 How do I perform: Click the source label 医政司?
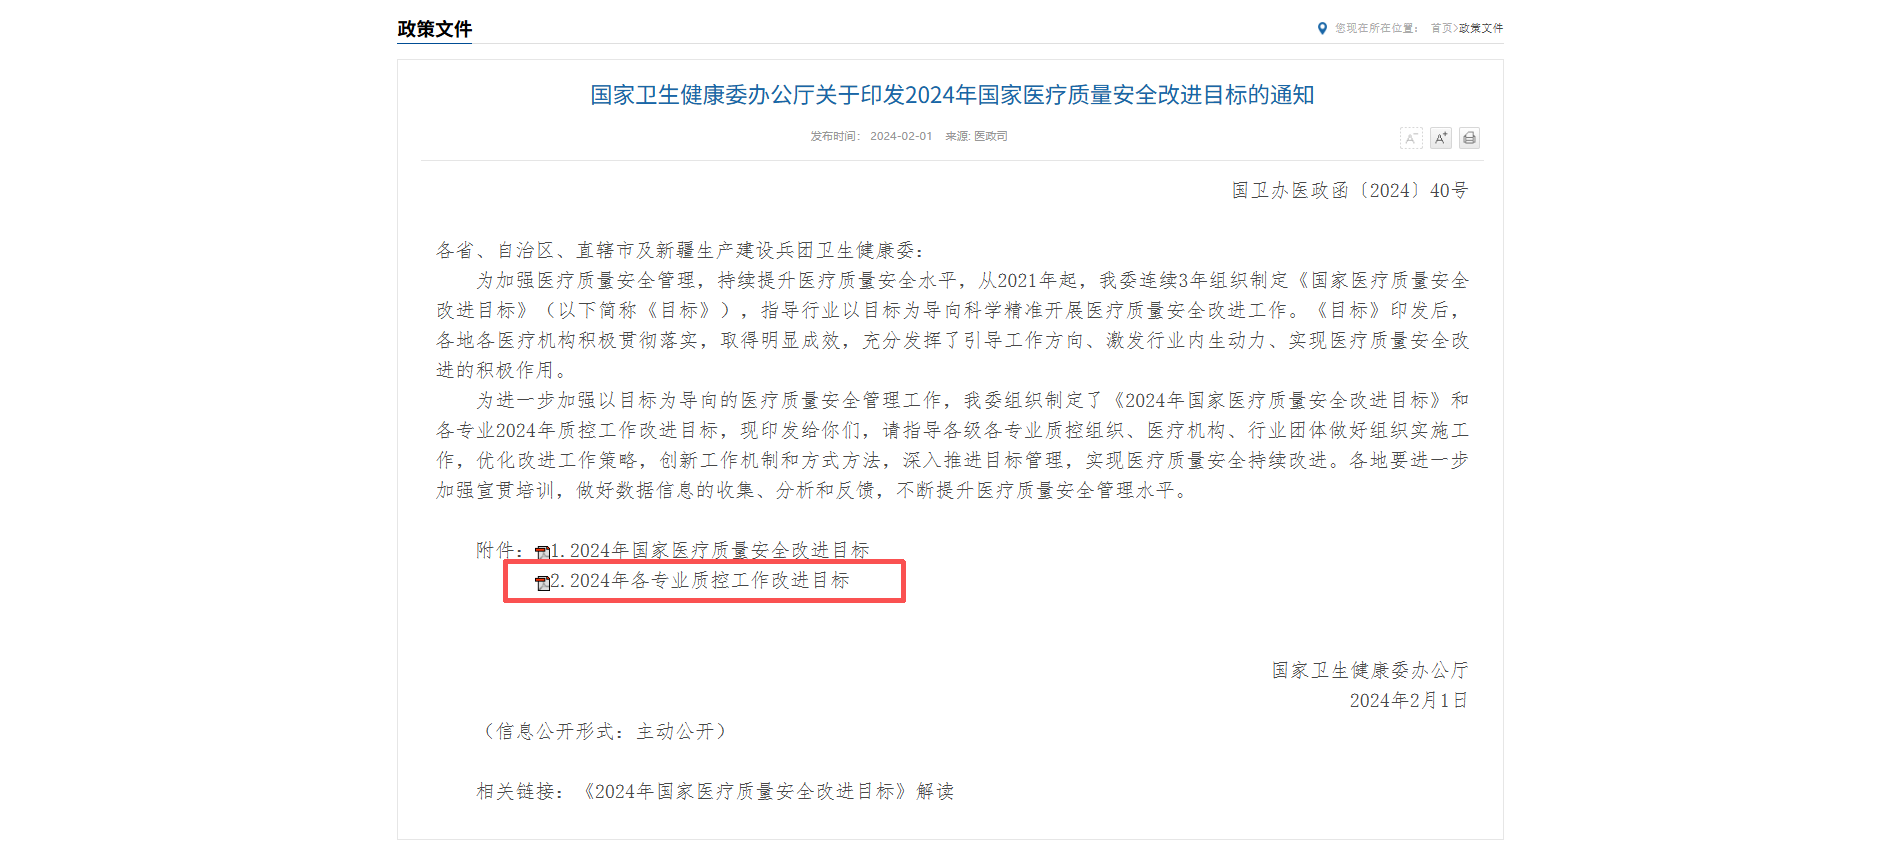[991, 136]
